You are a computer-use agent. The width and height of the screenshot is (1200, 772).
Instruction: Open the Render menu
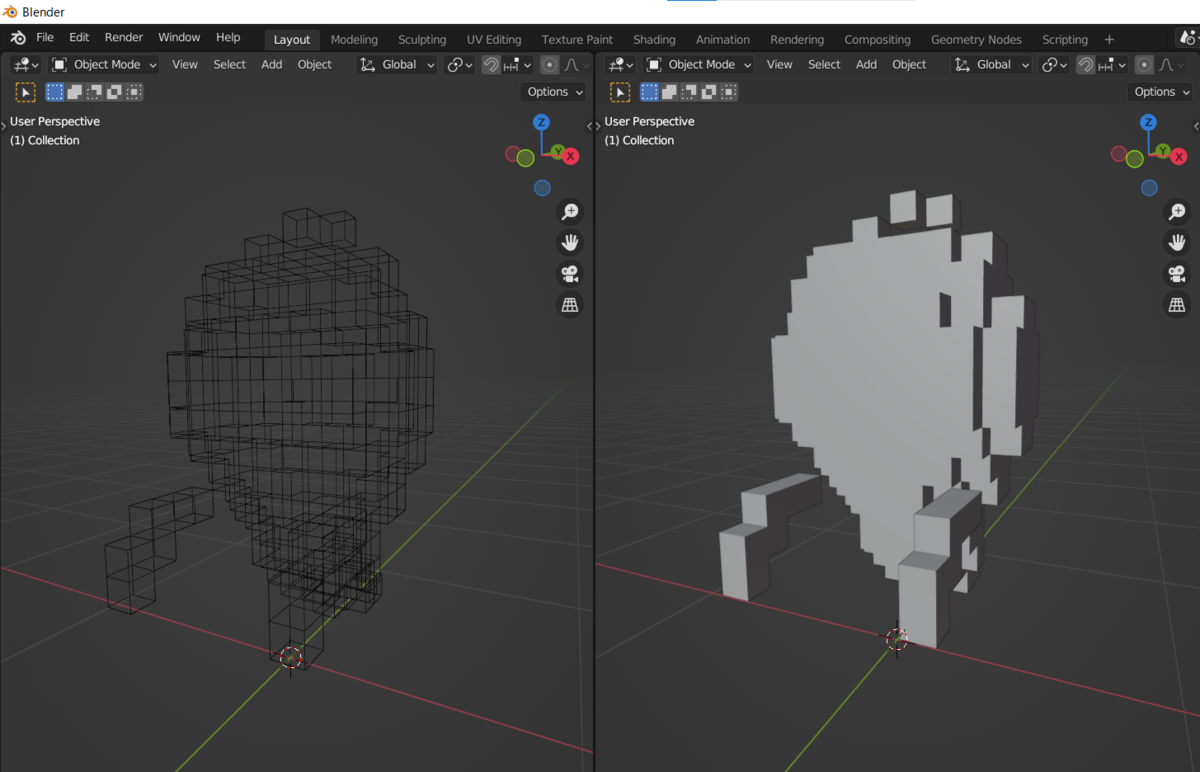click(123, 37)
